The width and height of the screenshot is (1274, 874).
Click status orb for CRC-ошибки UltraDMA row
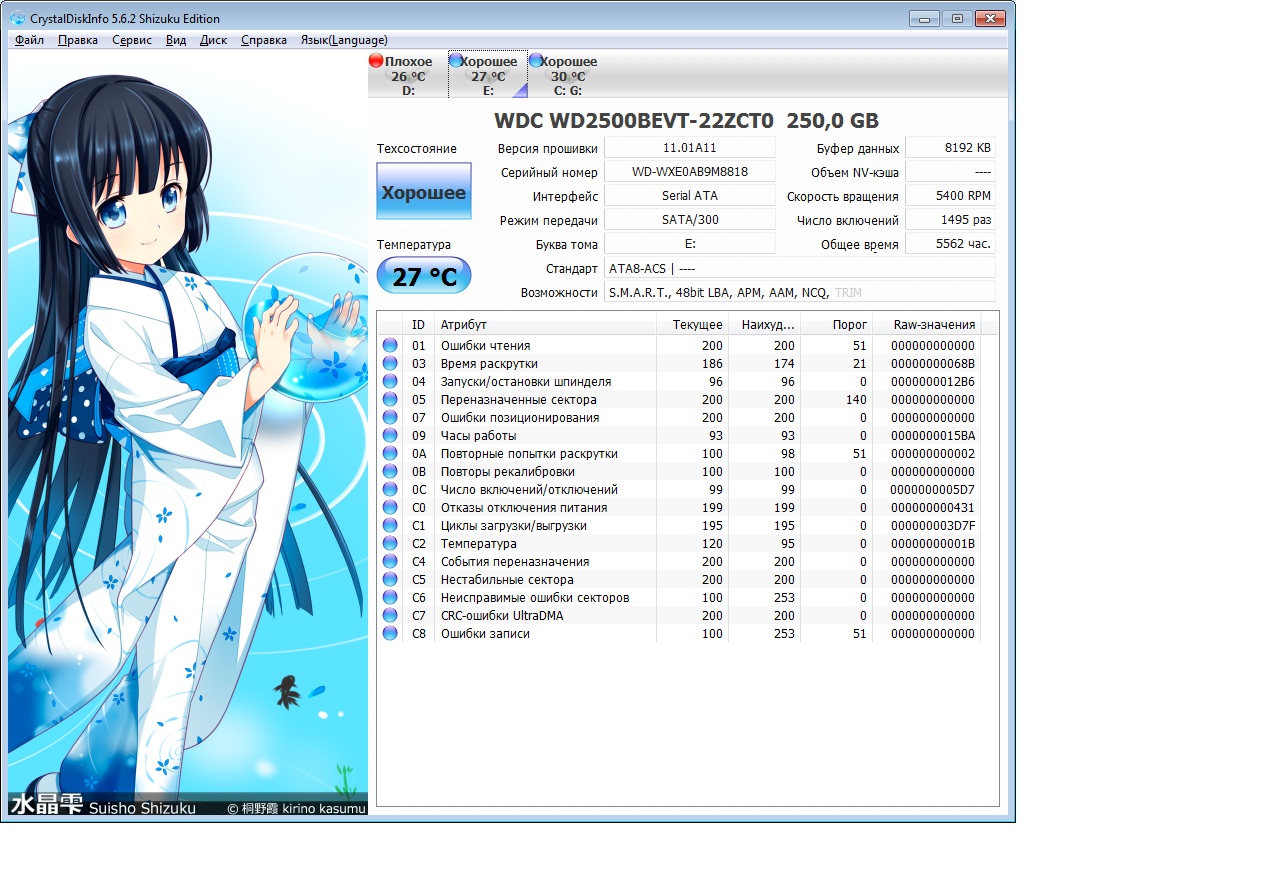(x=390, y=616)
